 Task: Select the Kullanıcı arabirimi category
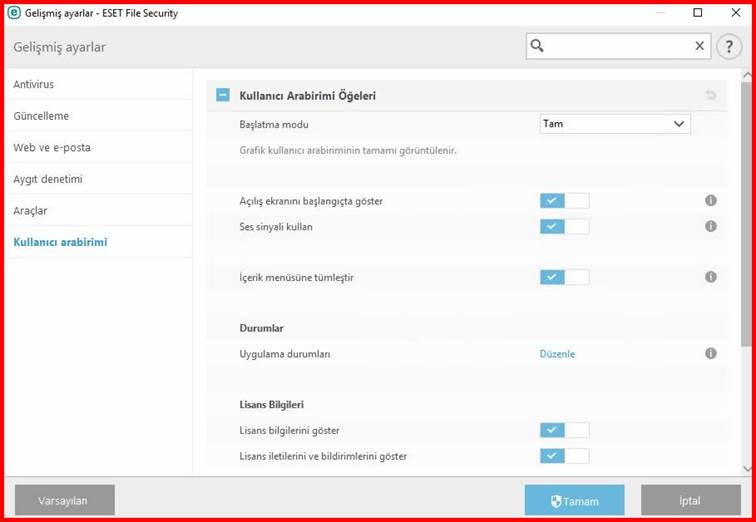[98, 242]
